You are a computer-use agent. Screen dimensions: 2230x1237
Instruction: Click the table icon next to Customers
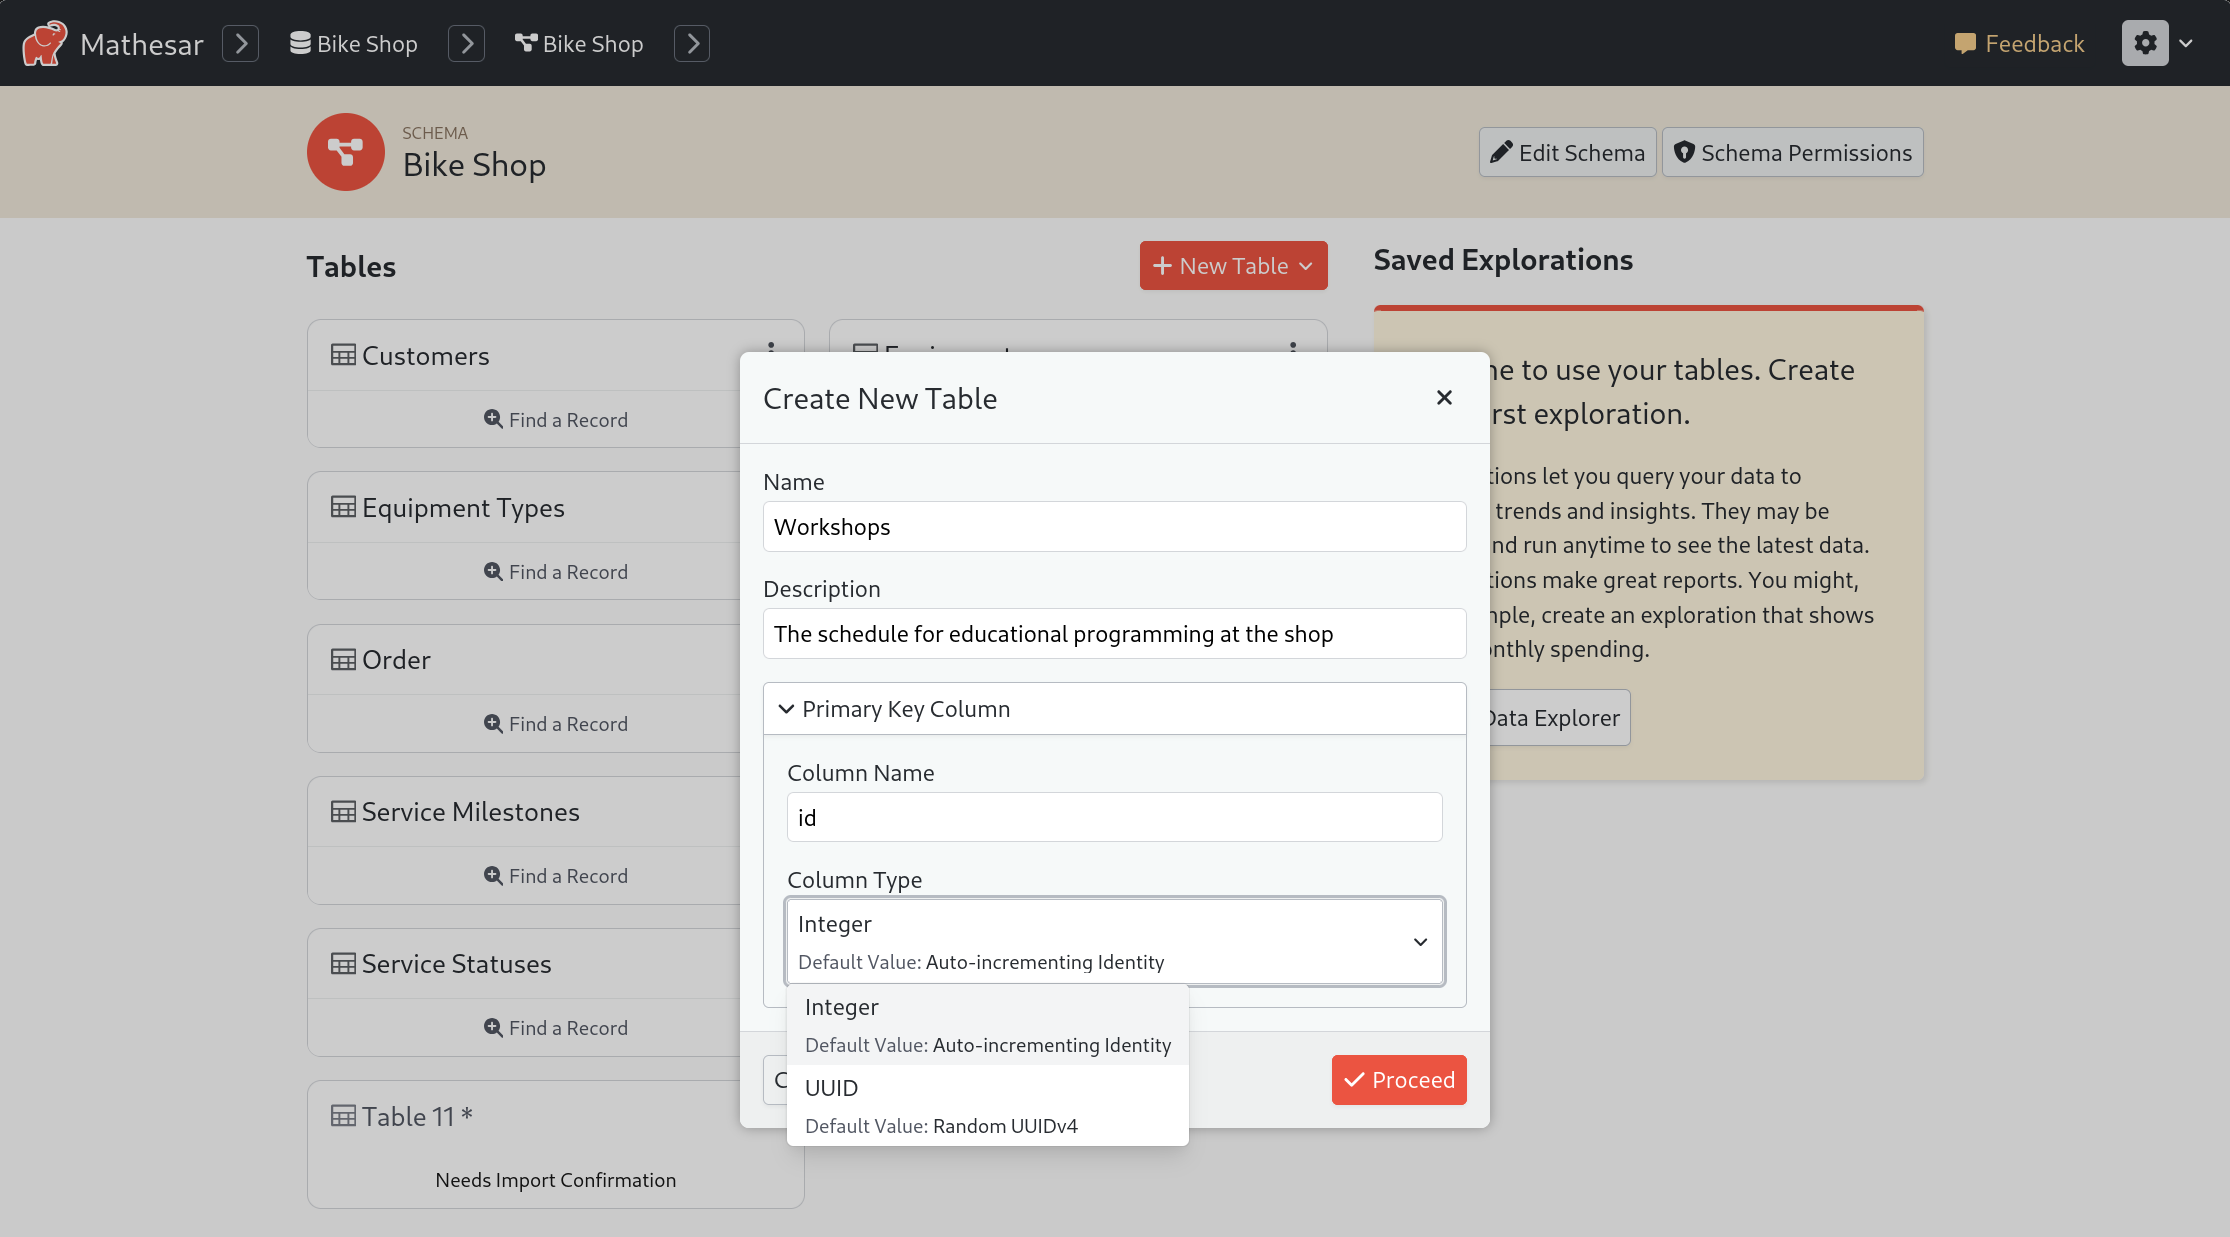click(343, 355)
